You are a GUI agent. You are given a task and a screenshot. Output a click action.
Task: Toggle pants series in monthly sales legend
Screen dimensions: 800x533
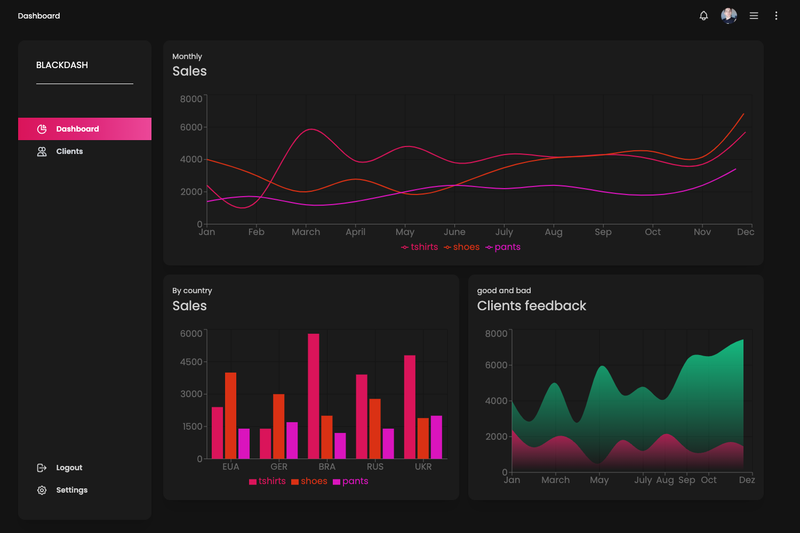point(503,247)
